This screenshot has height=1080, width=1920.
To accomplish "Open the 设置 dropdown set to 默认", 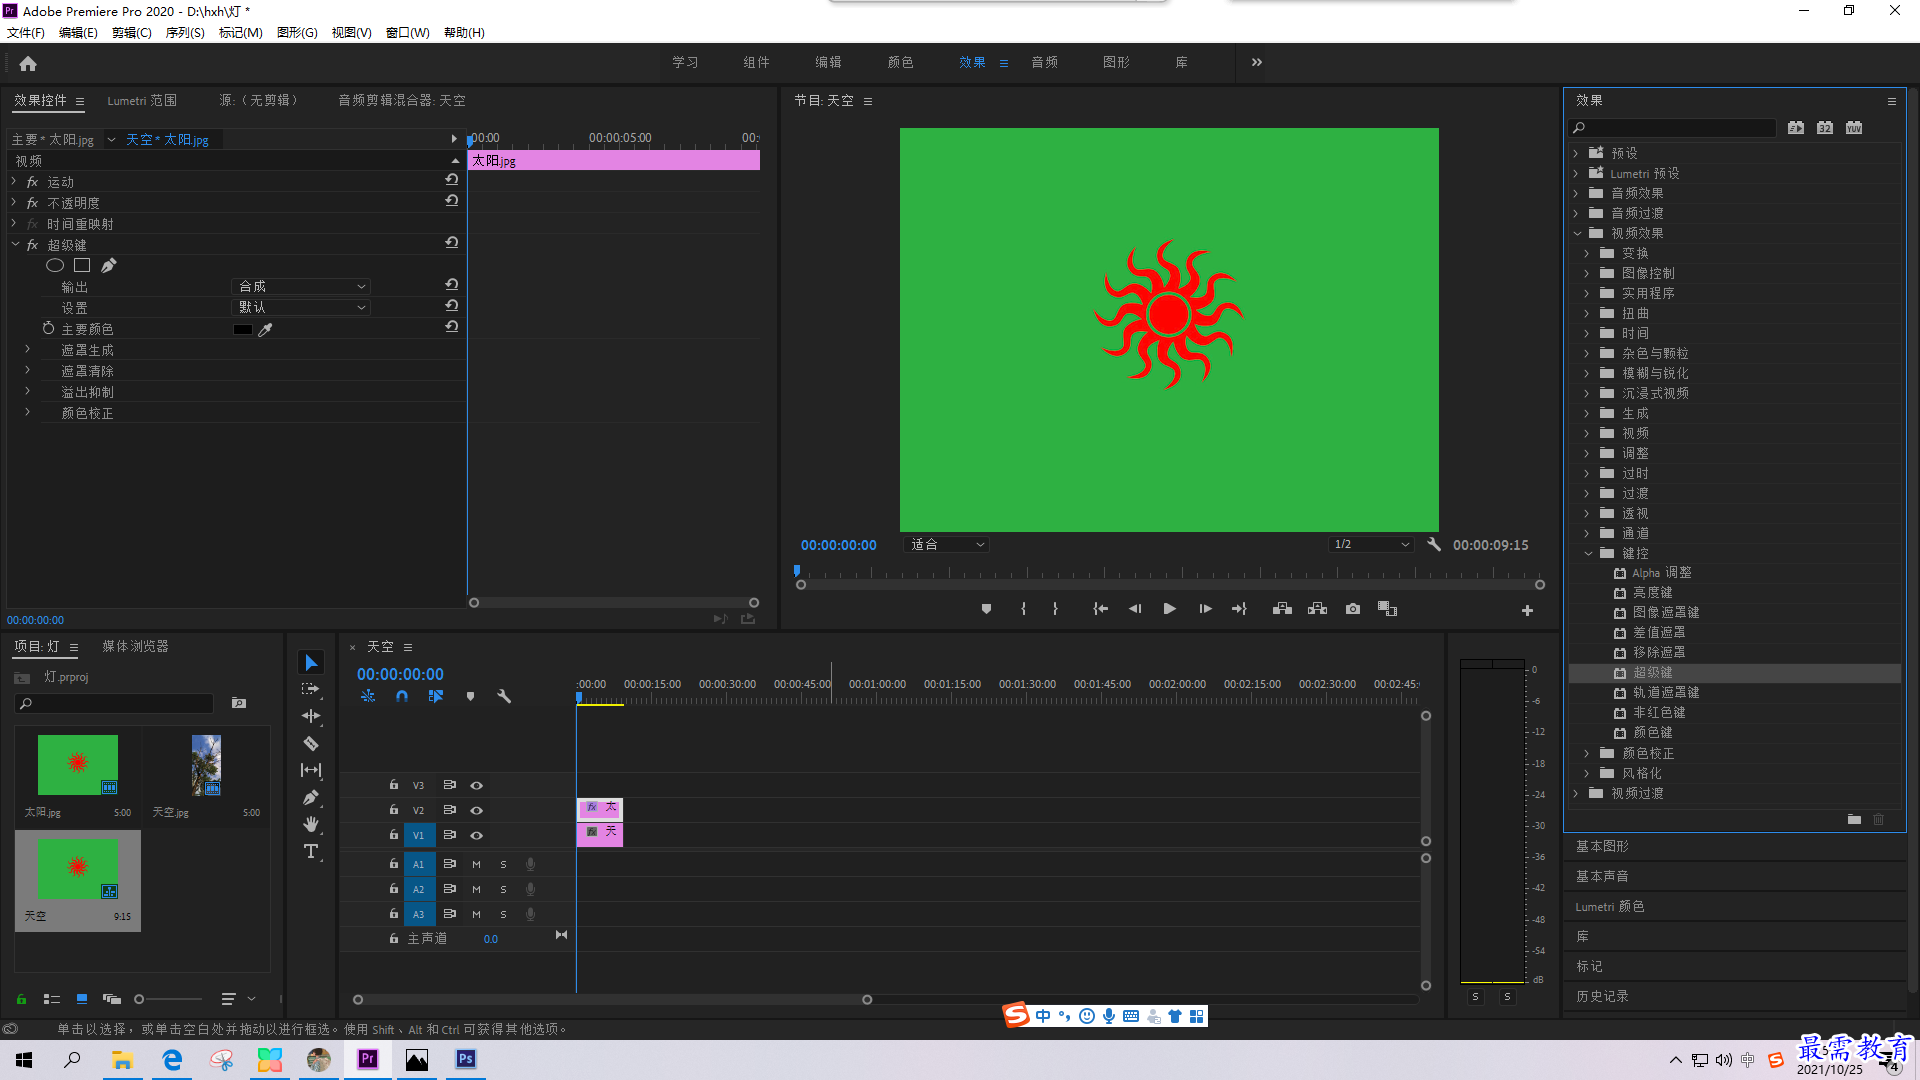I will pyautogui.click(x=301, y=307).
